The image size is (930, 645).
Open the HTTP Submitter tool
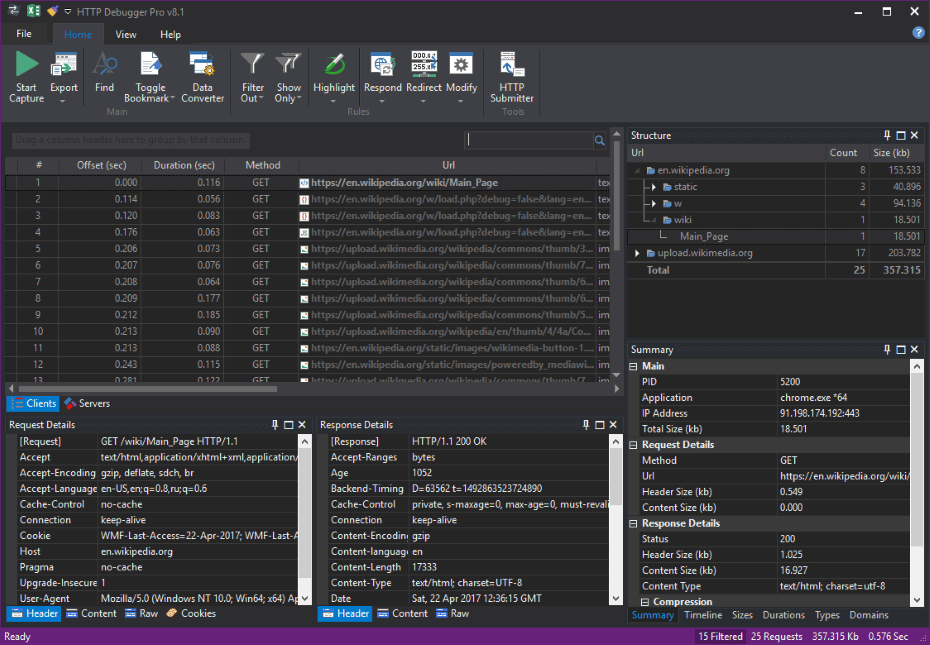tap(512, 78)
